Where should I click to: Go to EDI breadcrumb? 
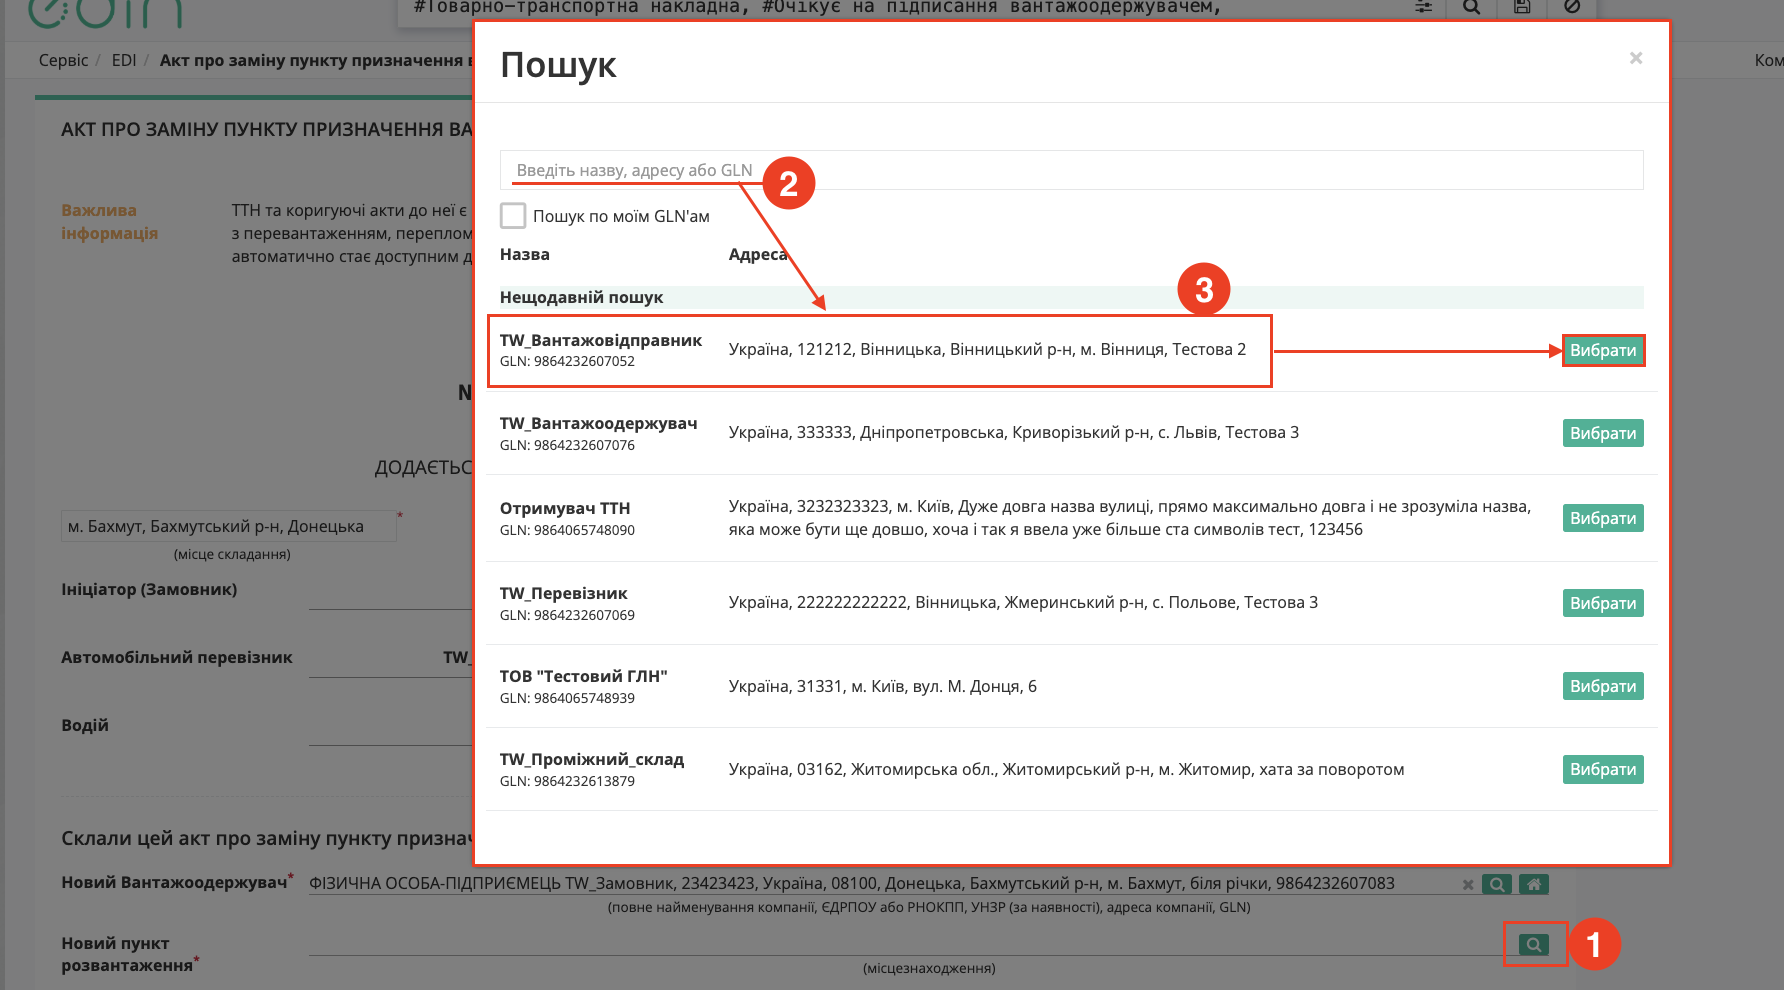click(124, 60)
